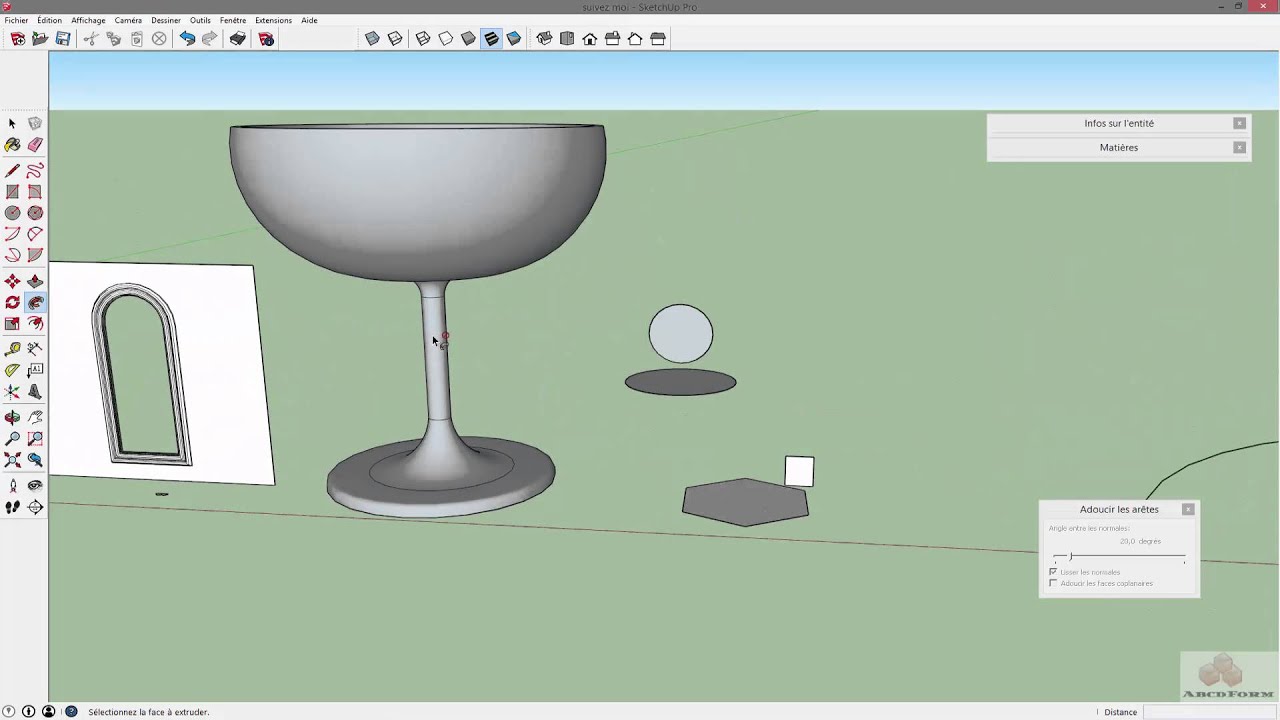Select the Look Around eye tool
Screen dimensions: 1280x720
coord(35,486)
